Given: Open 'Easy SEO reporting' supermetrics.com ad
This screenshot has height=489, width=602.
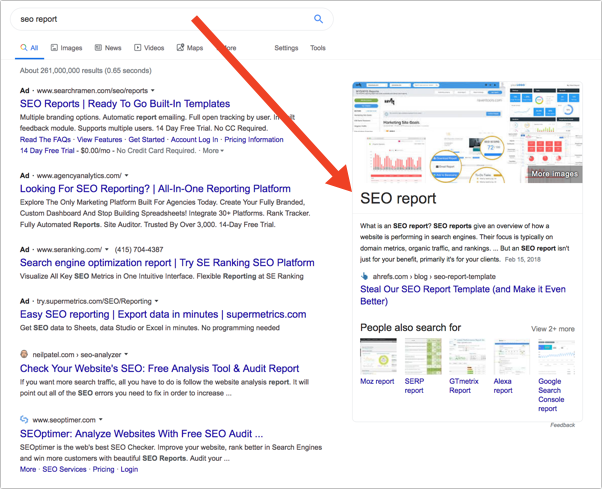Looking at the screenshot, I should click(x=163, y=314).
